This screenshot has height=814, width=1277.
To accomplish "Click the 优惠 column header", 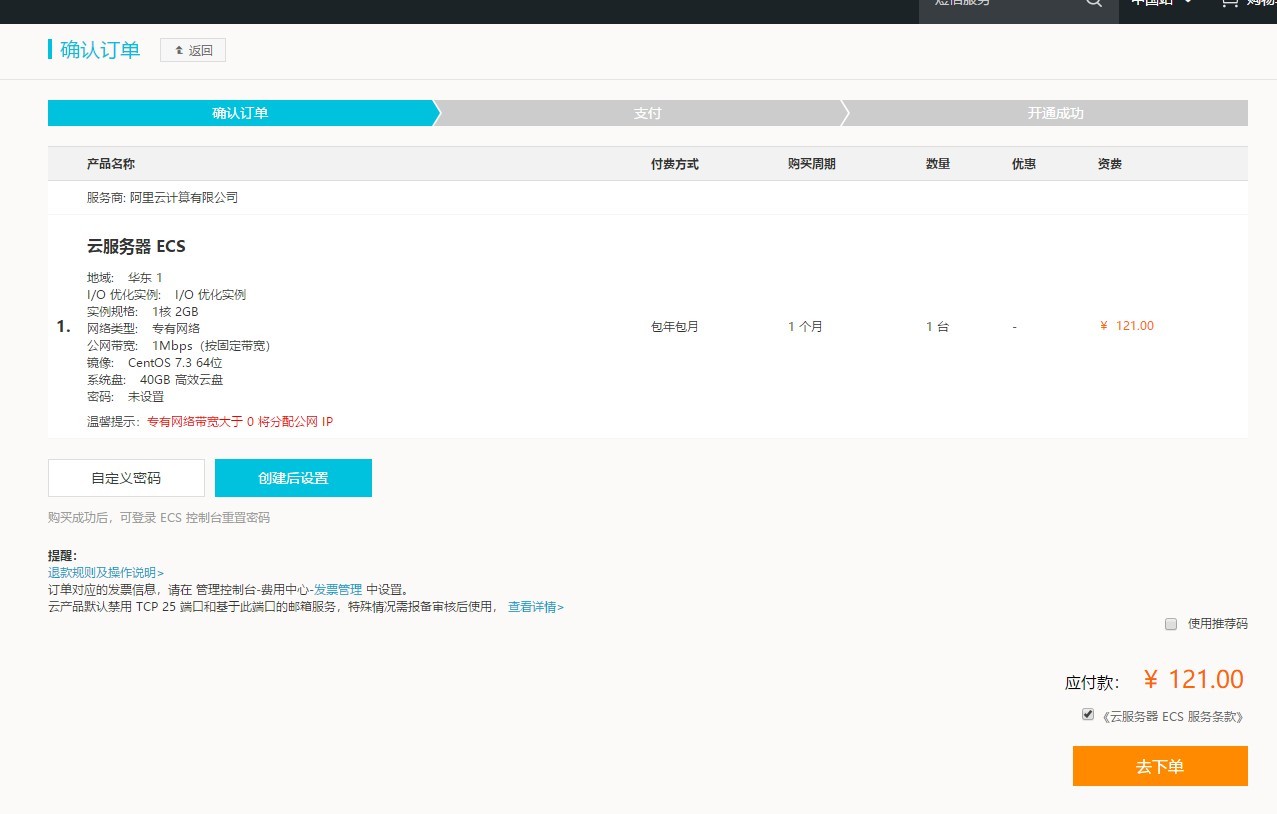I will [1024, 164].
